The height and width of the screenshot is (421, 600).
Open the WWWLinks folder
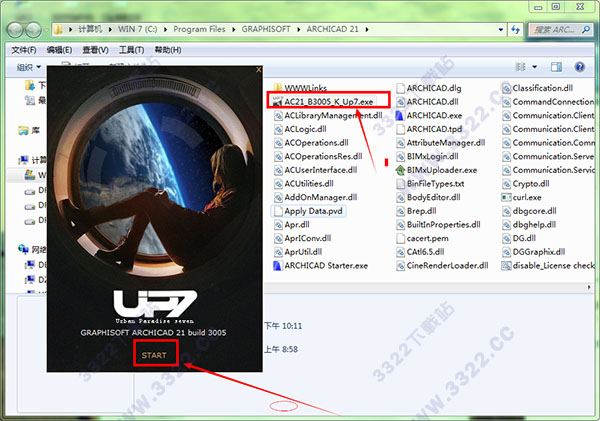(x=301, y=88)
